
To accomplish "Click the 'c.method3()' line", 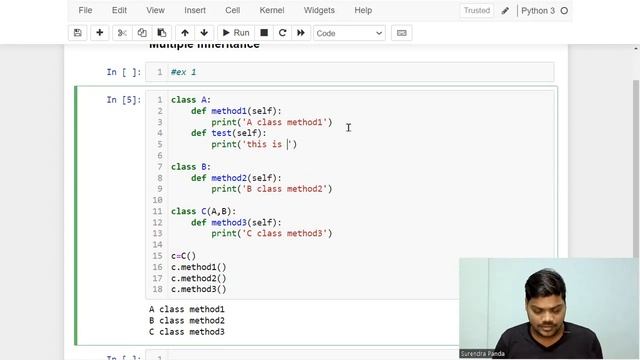I will (199, 289).
